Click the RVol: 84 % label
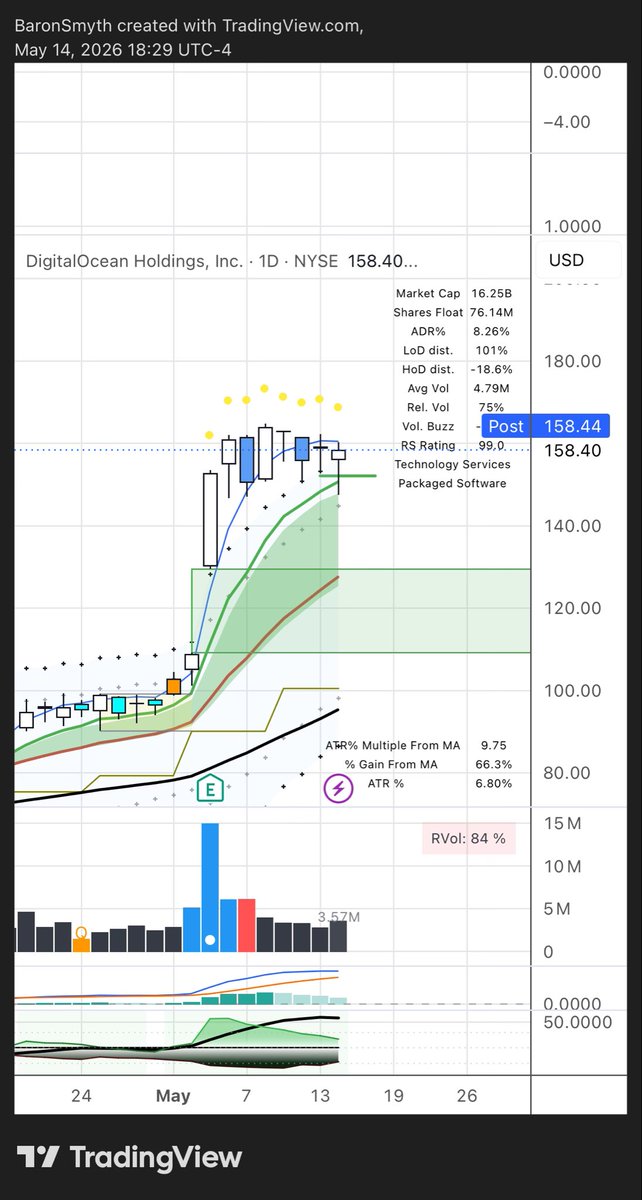The height and width of the screenshot is (1200, 642). coord(468,838)
